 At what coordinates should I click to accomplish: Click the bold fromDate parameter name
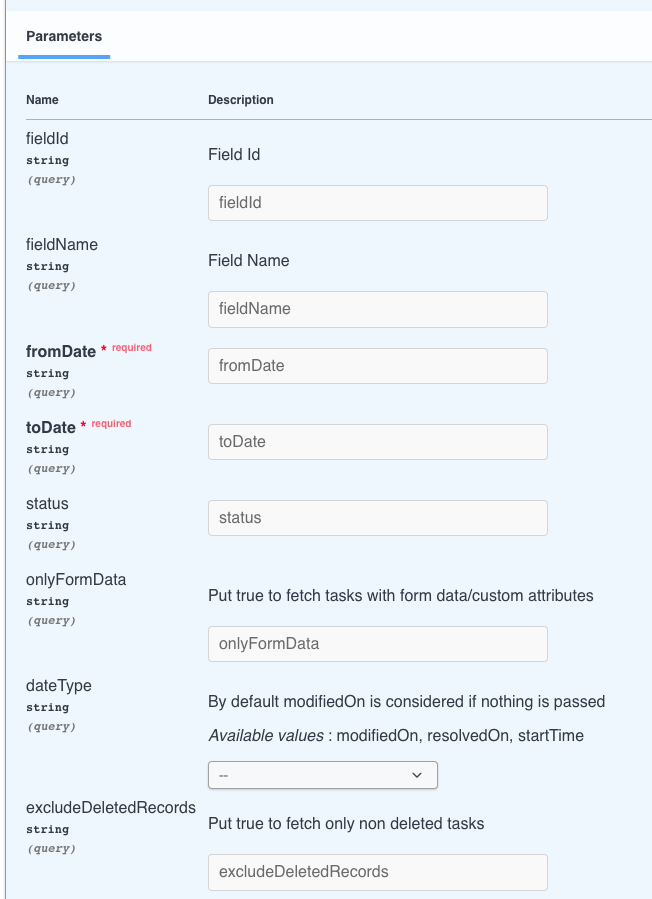click(x=61, y=352)
